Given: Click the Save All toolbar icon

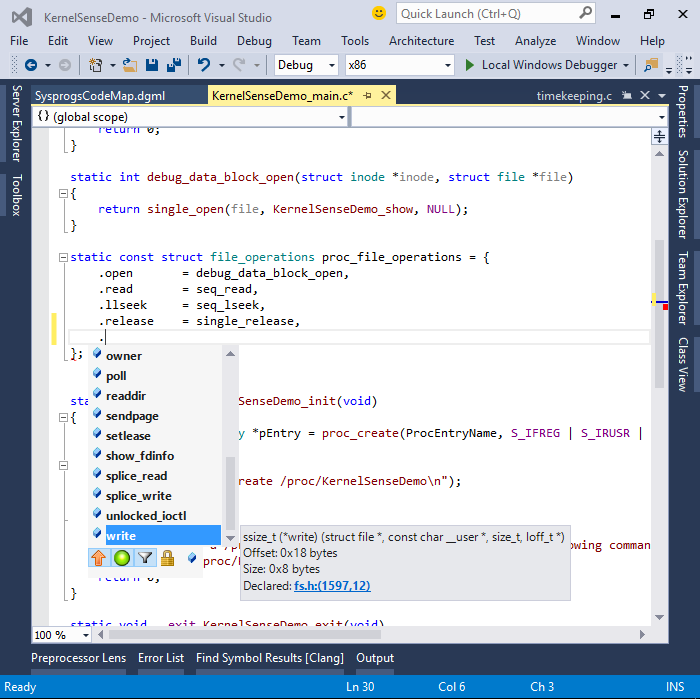Looking at the screenshot, I should pos(174,65).
